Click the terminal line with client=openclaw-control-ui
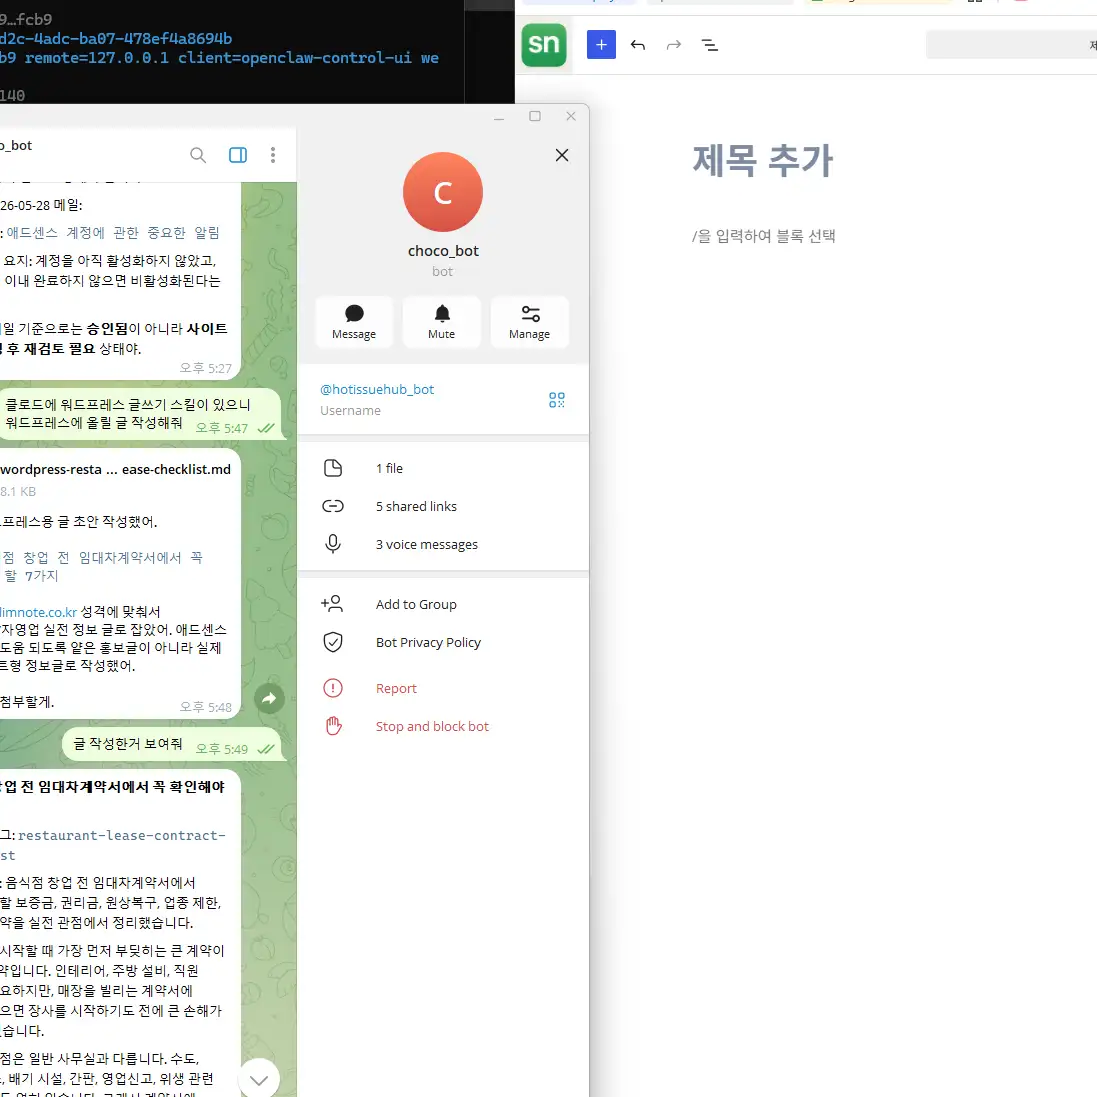Image resolution: width=1097 pixels, height=1097 pixels. [x=220, y=58]
